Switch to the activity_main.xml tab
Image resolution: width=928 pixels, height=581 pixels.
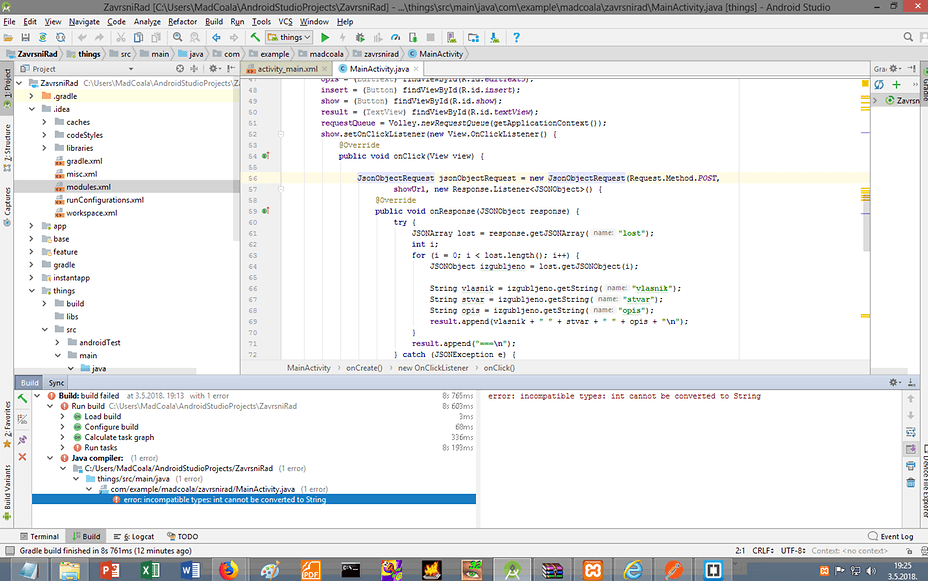point(288,69)
